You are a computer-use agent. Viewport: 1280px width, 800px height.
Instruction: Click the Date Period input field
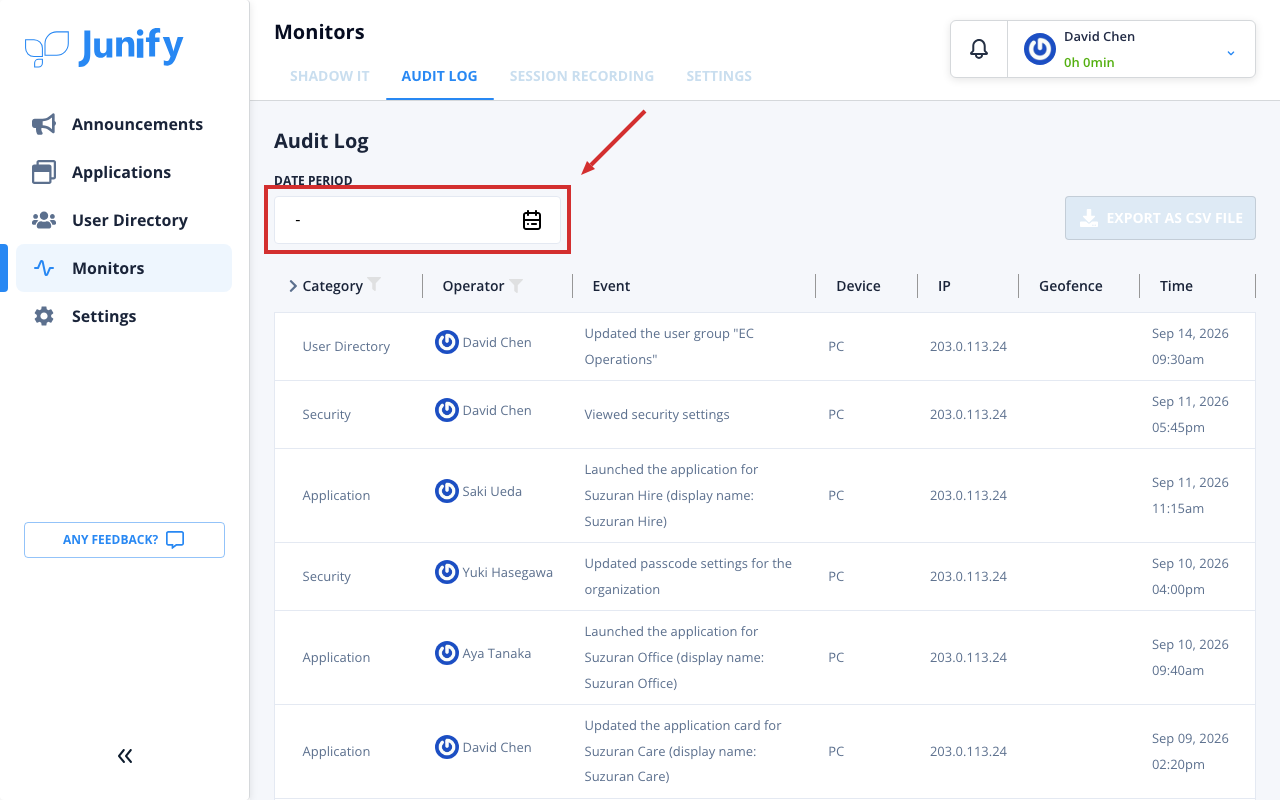(x=418, y=220)
